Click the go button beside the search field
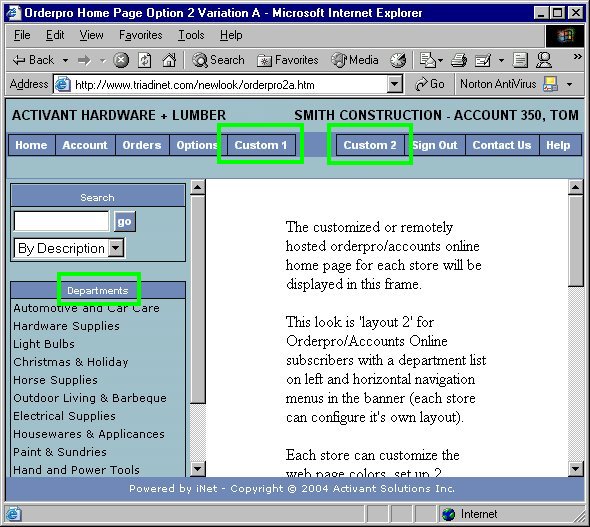The width and height of the screenshot is (590, 527). [x=125, y=222]
